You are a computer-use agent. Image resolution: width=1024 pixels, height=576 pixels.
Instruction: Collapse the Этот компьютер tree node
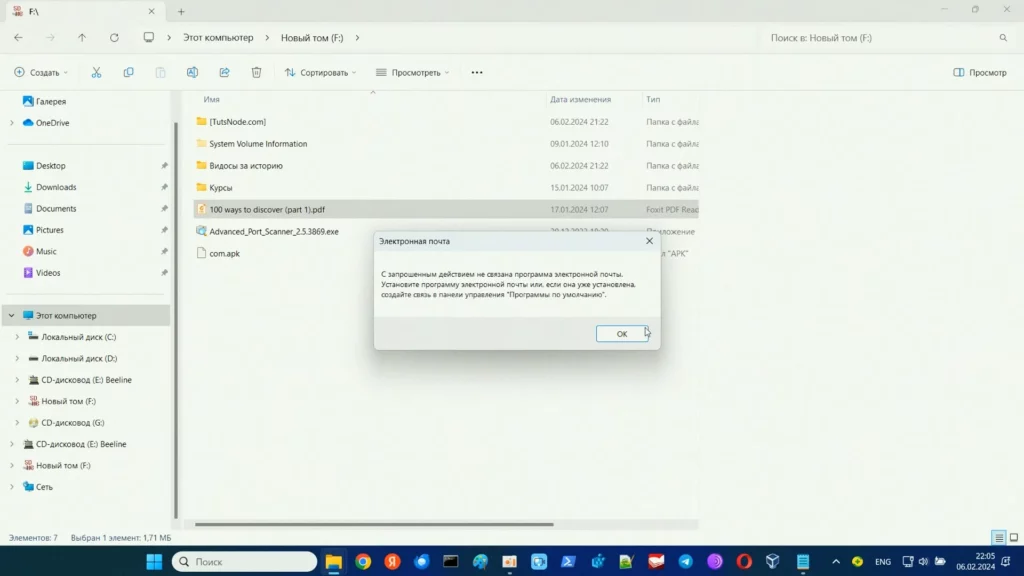point(12,315)
